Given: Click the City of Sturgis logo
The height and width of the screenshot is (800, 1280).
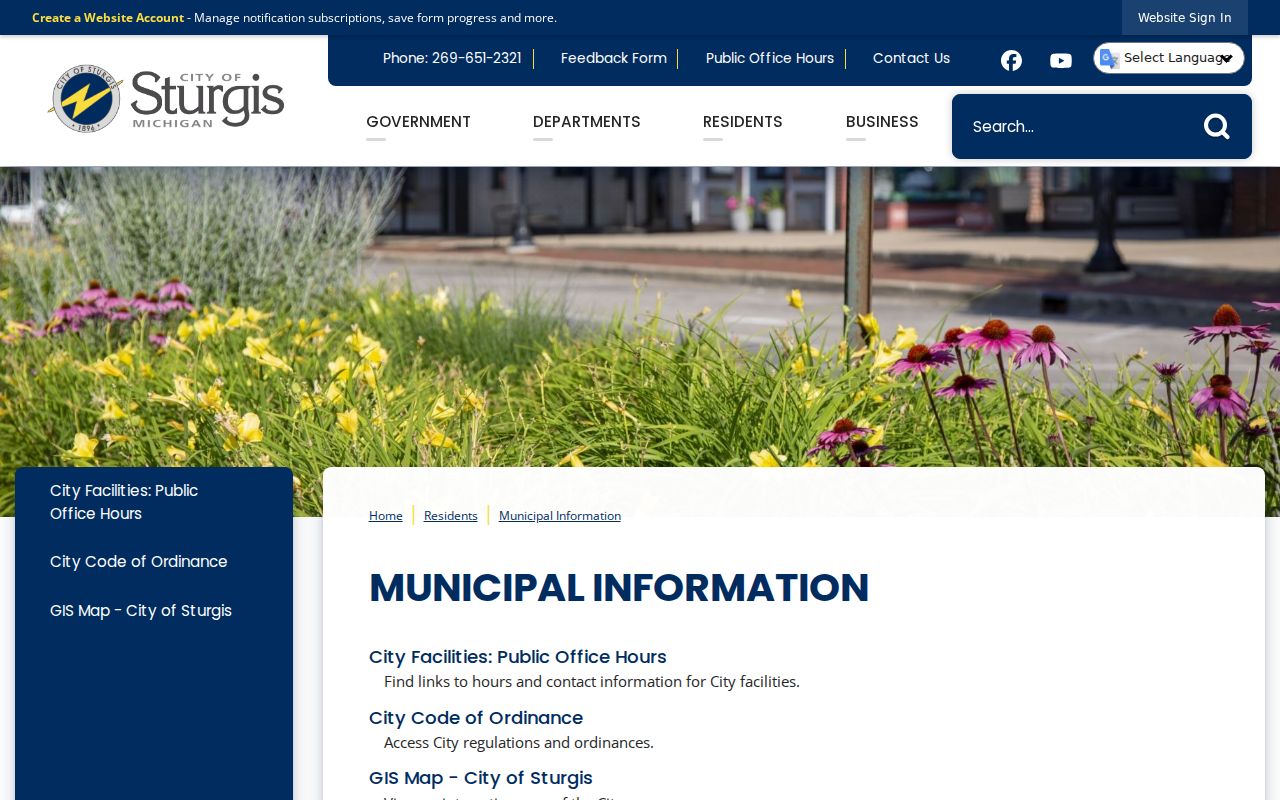Looking at the screenshot, I should [x=166, y=99].
